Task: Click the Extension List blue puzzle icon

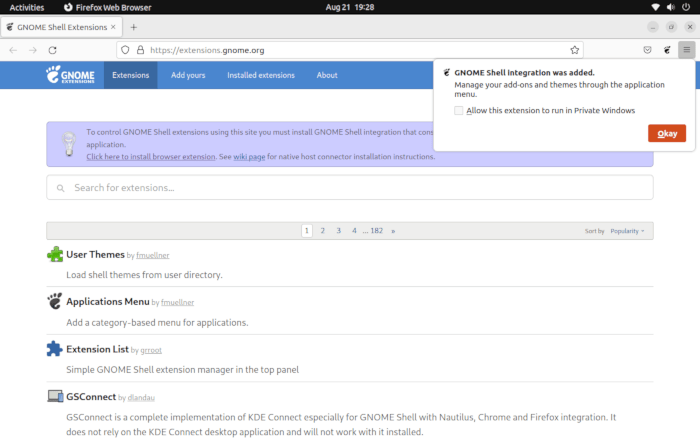Action: (x=54, y=349)
